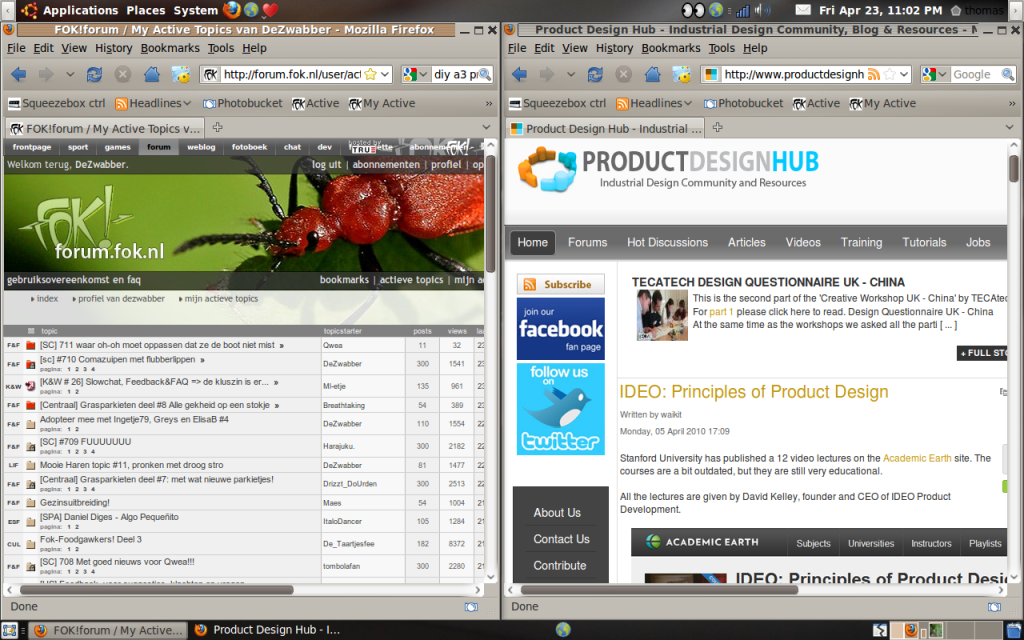
Task: Select the 'FOK!forum / My Active Topics' tab
Action: coord(104,129)
